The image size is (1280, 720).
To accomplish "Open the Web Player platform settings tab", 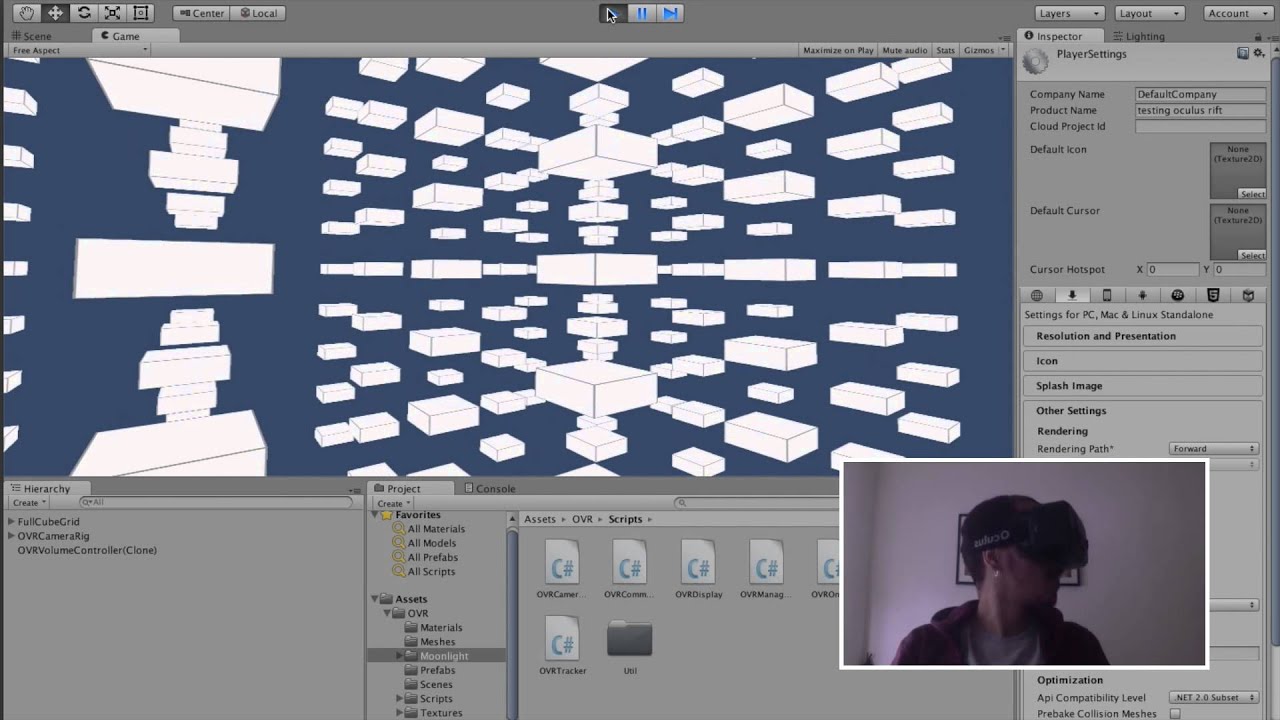I will coord(1037,295).
